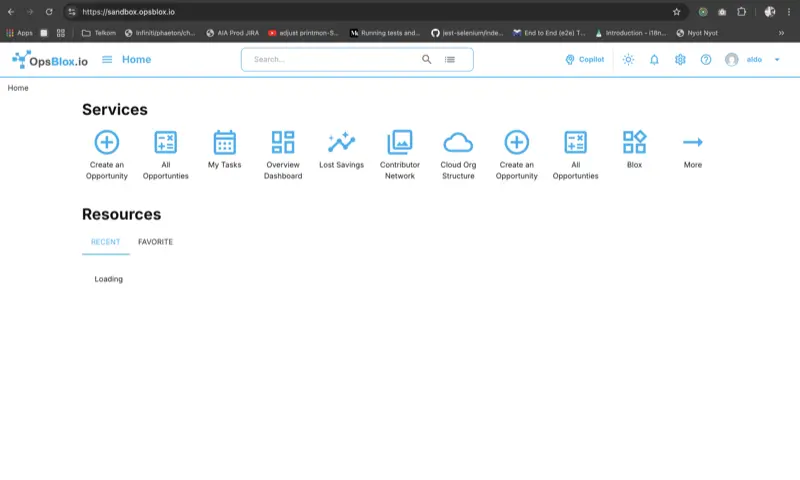
Task: Toggle light/dark theme sun icon
Action: click(x=628, y=60)
